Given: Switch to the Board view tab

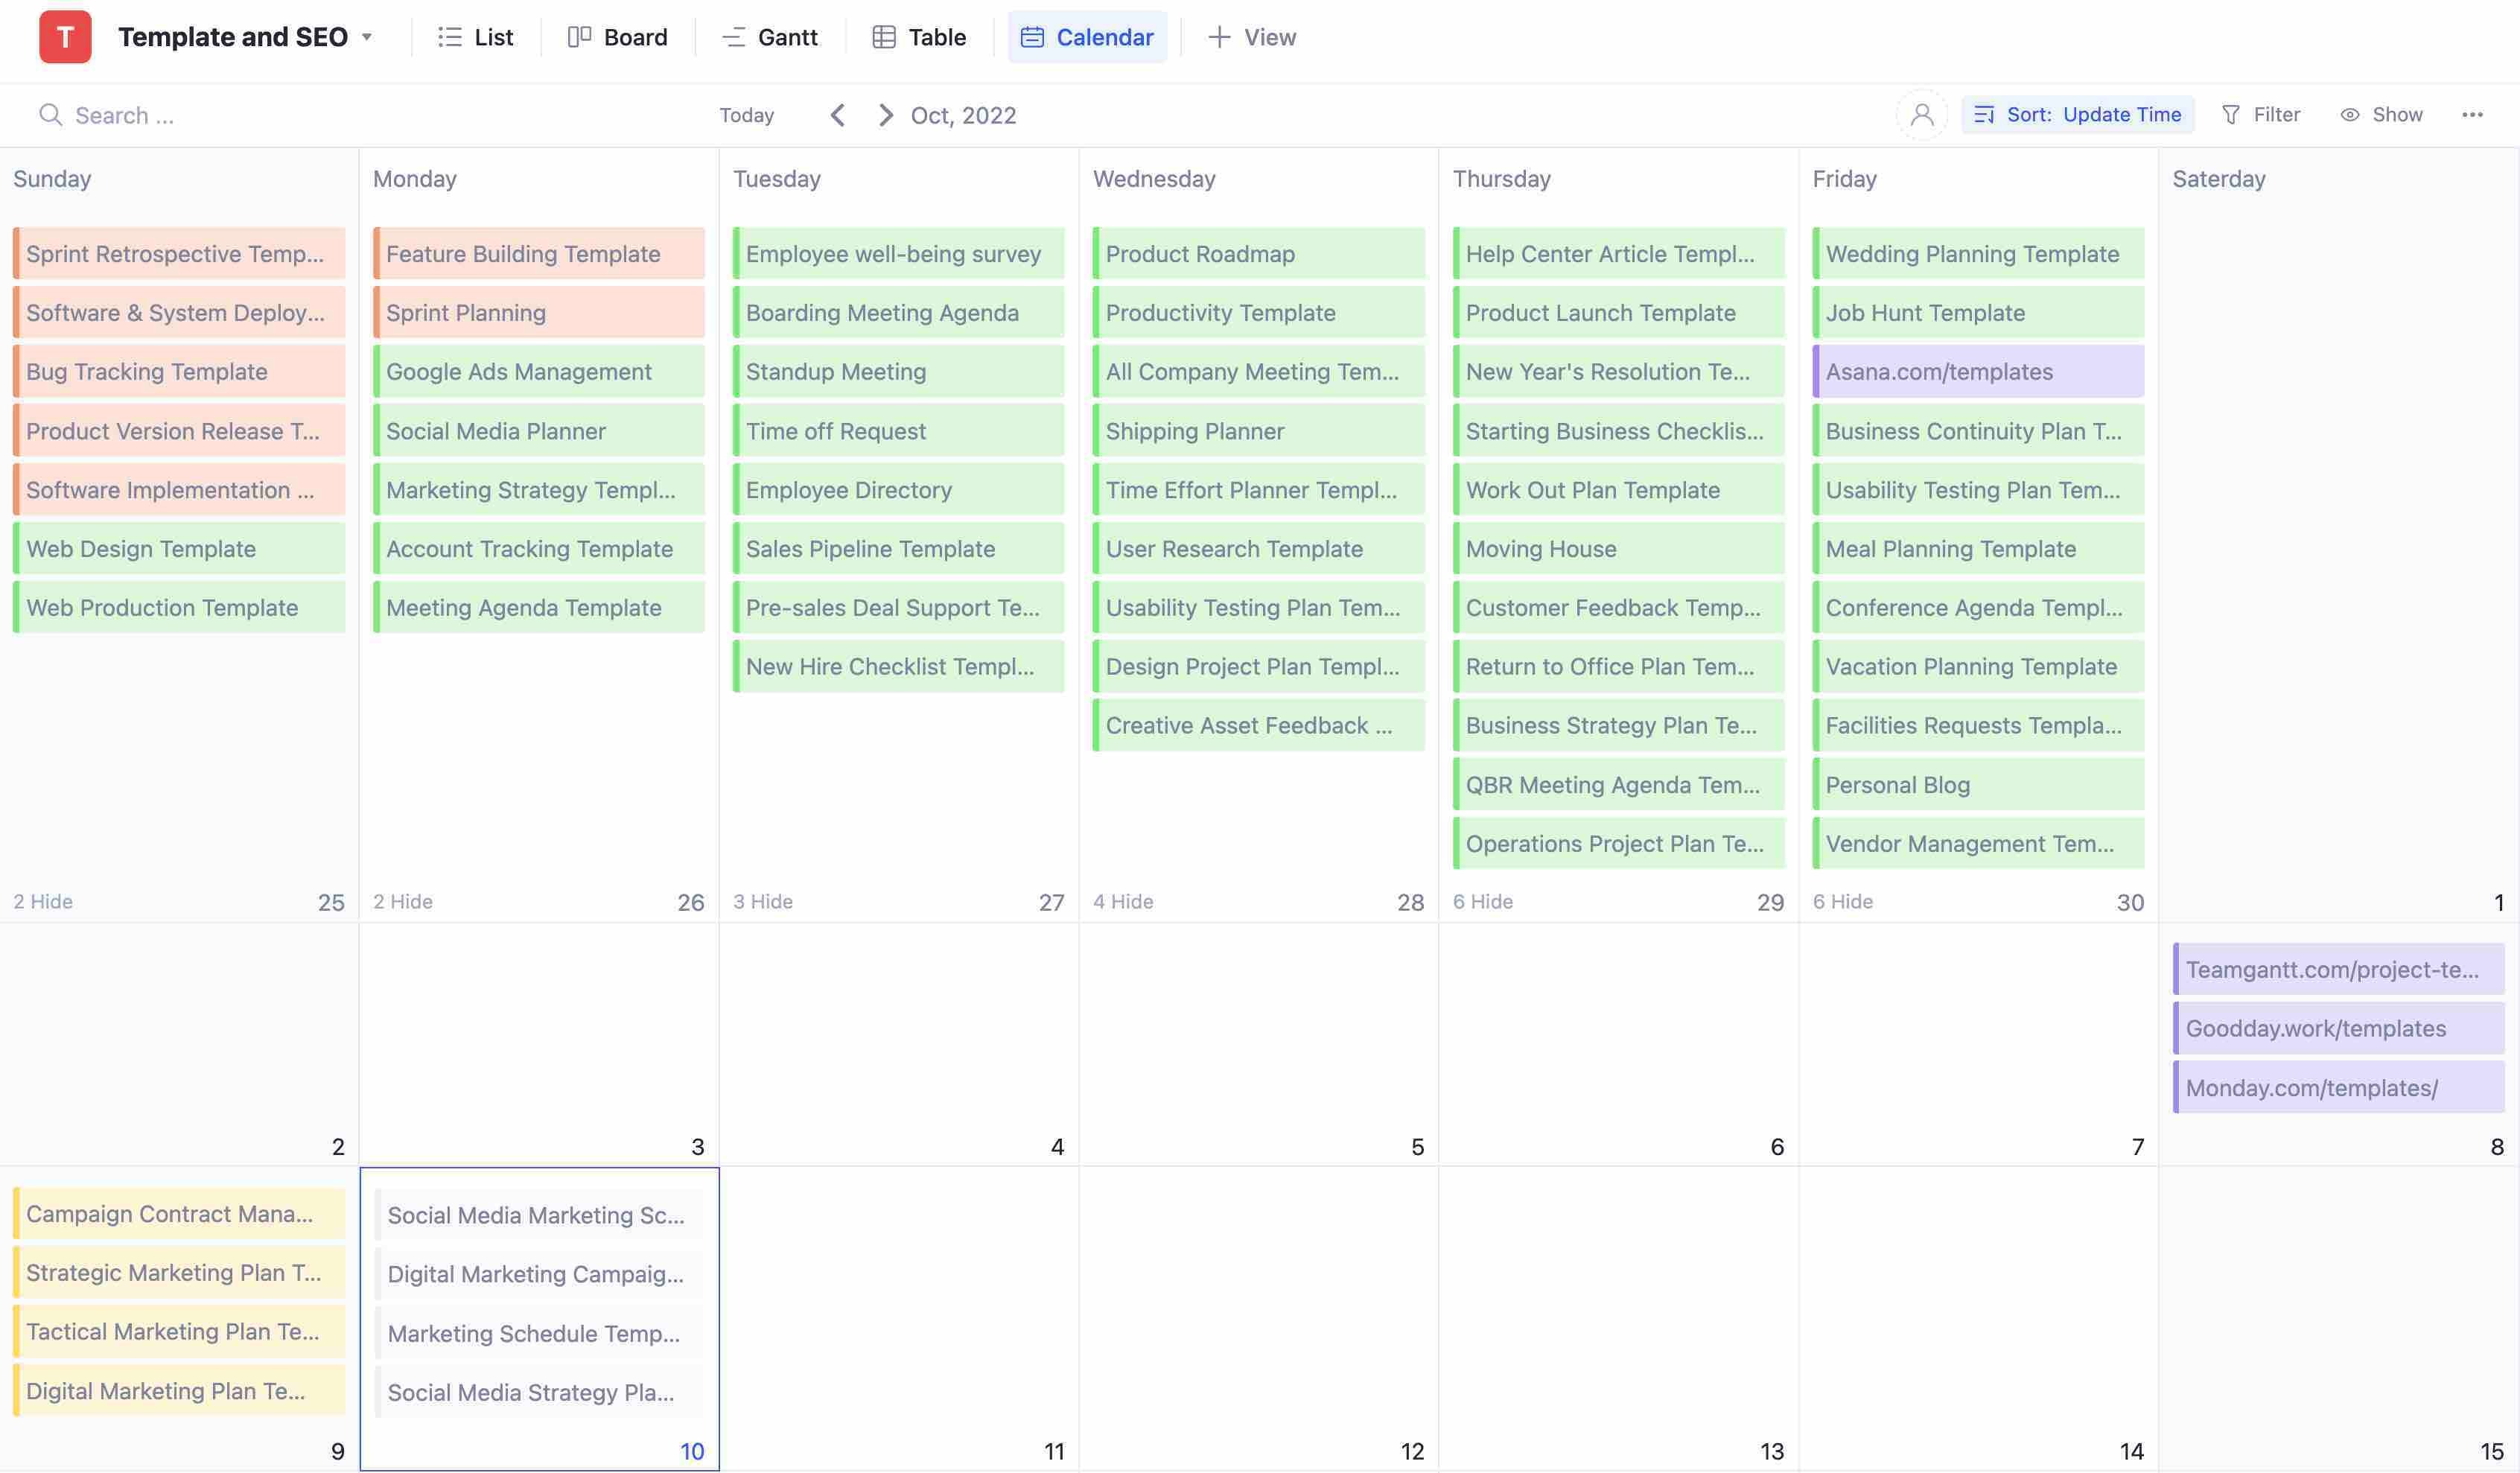Looking at the screenshot, I should point(617,37).
